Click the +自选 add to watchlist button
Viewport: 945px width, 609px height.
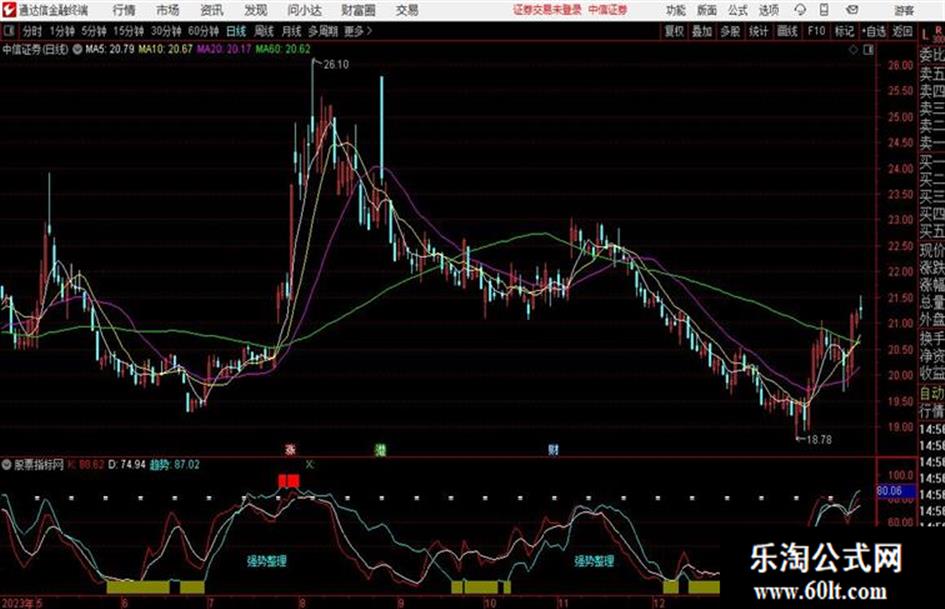[x=874, y=31]
